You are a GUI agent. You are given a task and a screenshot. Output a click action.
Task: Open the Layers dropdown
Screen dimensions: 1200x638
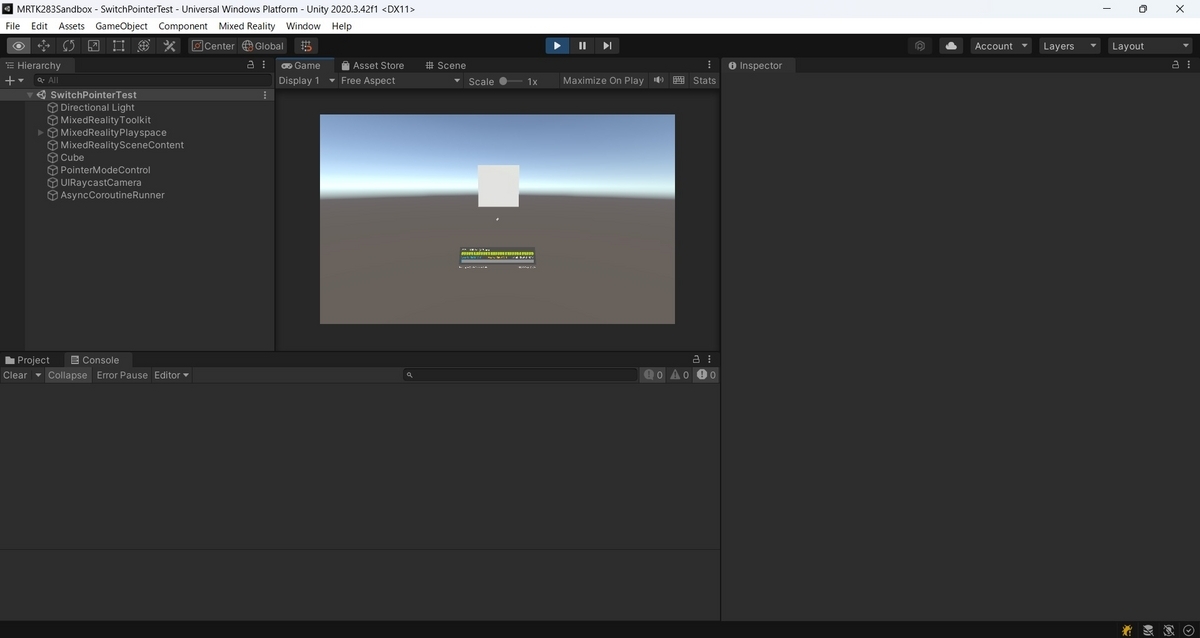tap(1069, 46)
